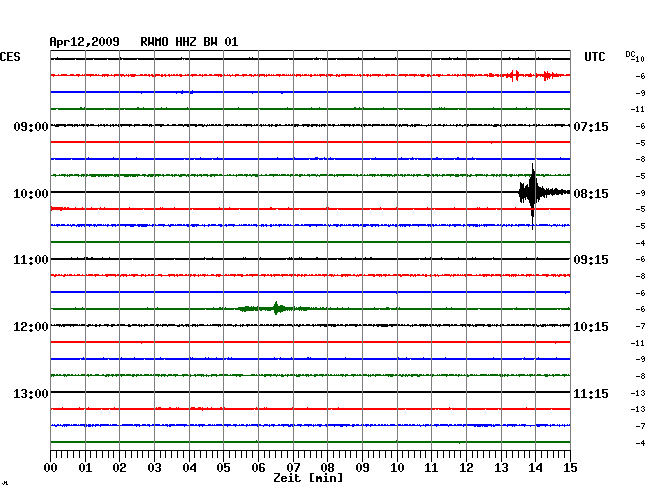
Task: Click the -7 DC value beside 10:15
Action: pos(640,327)
